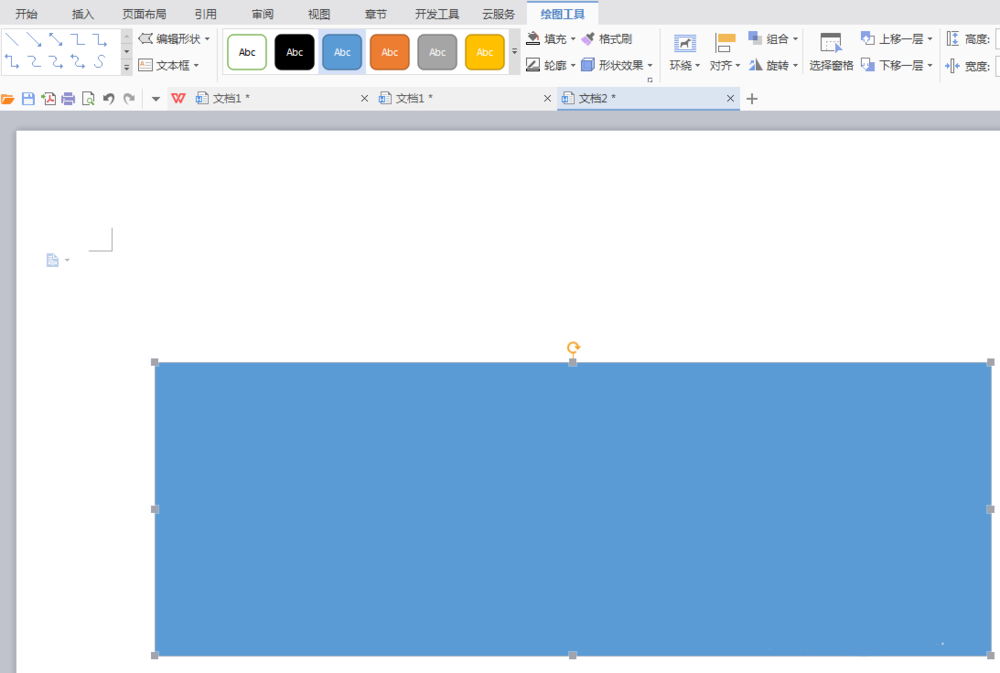
Task: Click the Save icon in quick access toolbar
Action: (28, 99)
